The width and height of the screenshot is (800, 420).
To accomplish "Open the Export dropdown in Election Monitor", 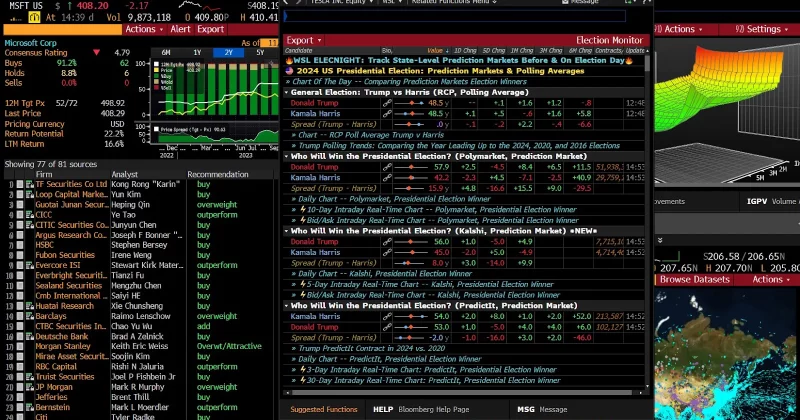I will [x=304, y=40].
